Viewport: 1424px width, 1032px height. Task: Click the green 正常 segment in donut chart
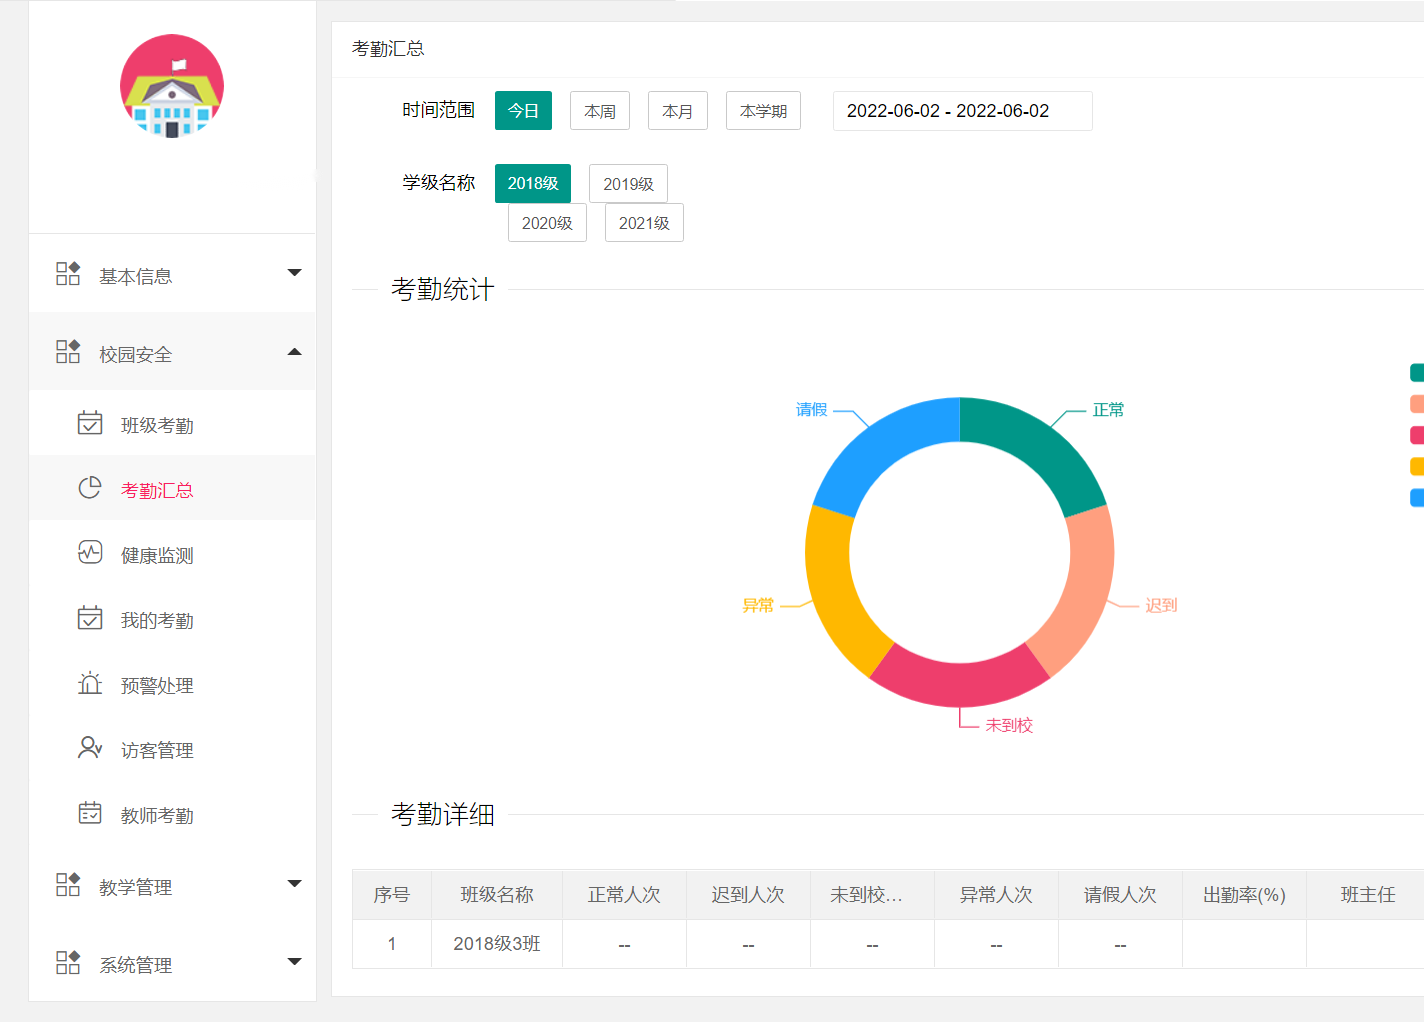1040,450
